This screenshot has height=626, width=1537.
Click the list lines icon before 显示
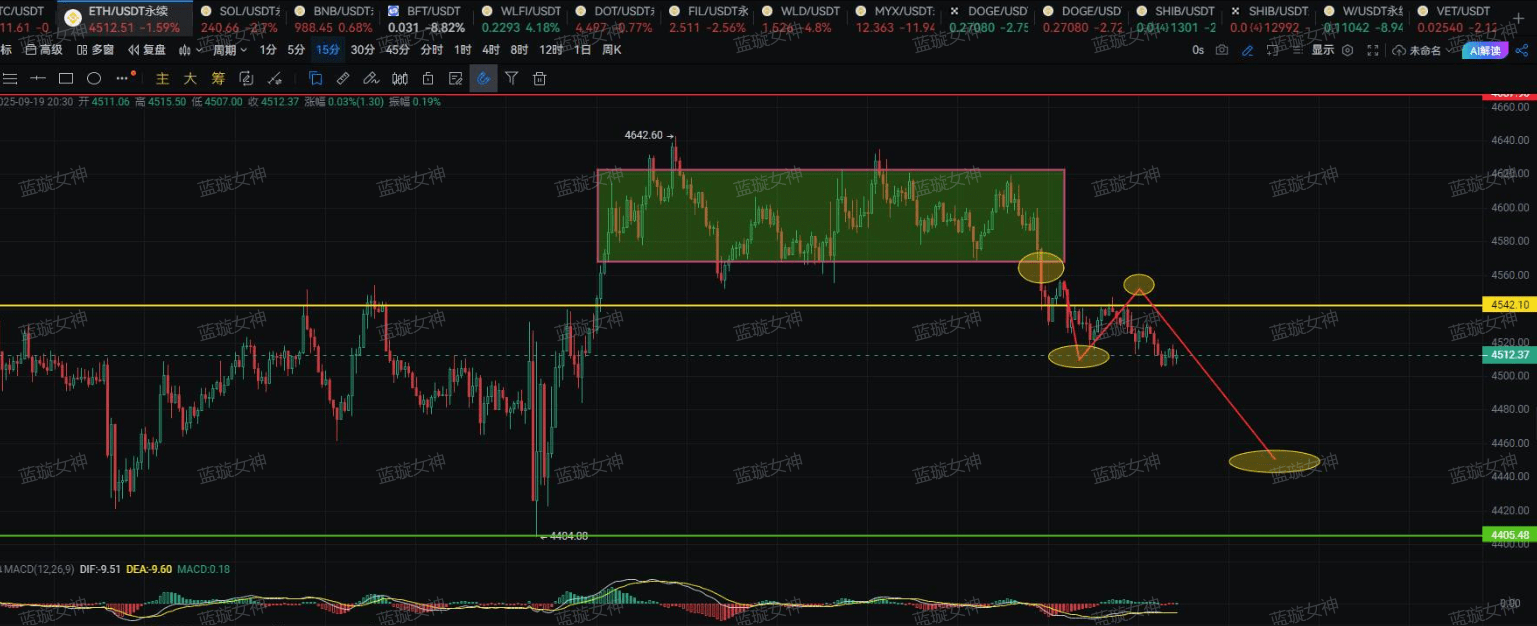pyautogui.click(x=1297, y=50)
